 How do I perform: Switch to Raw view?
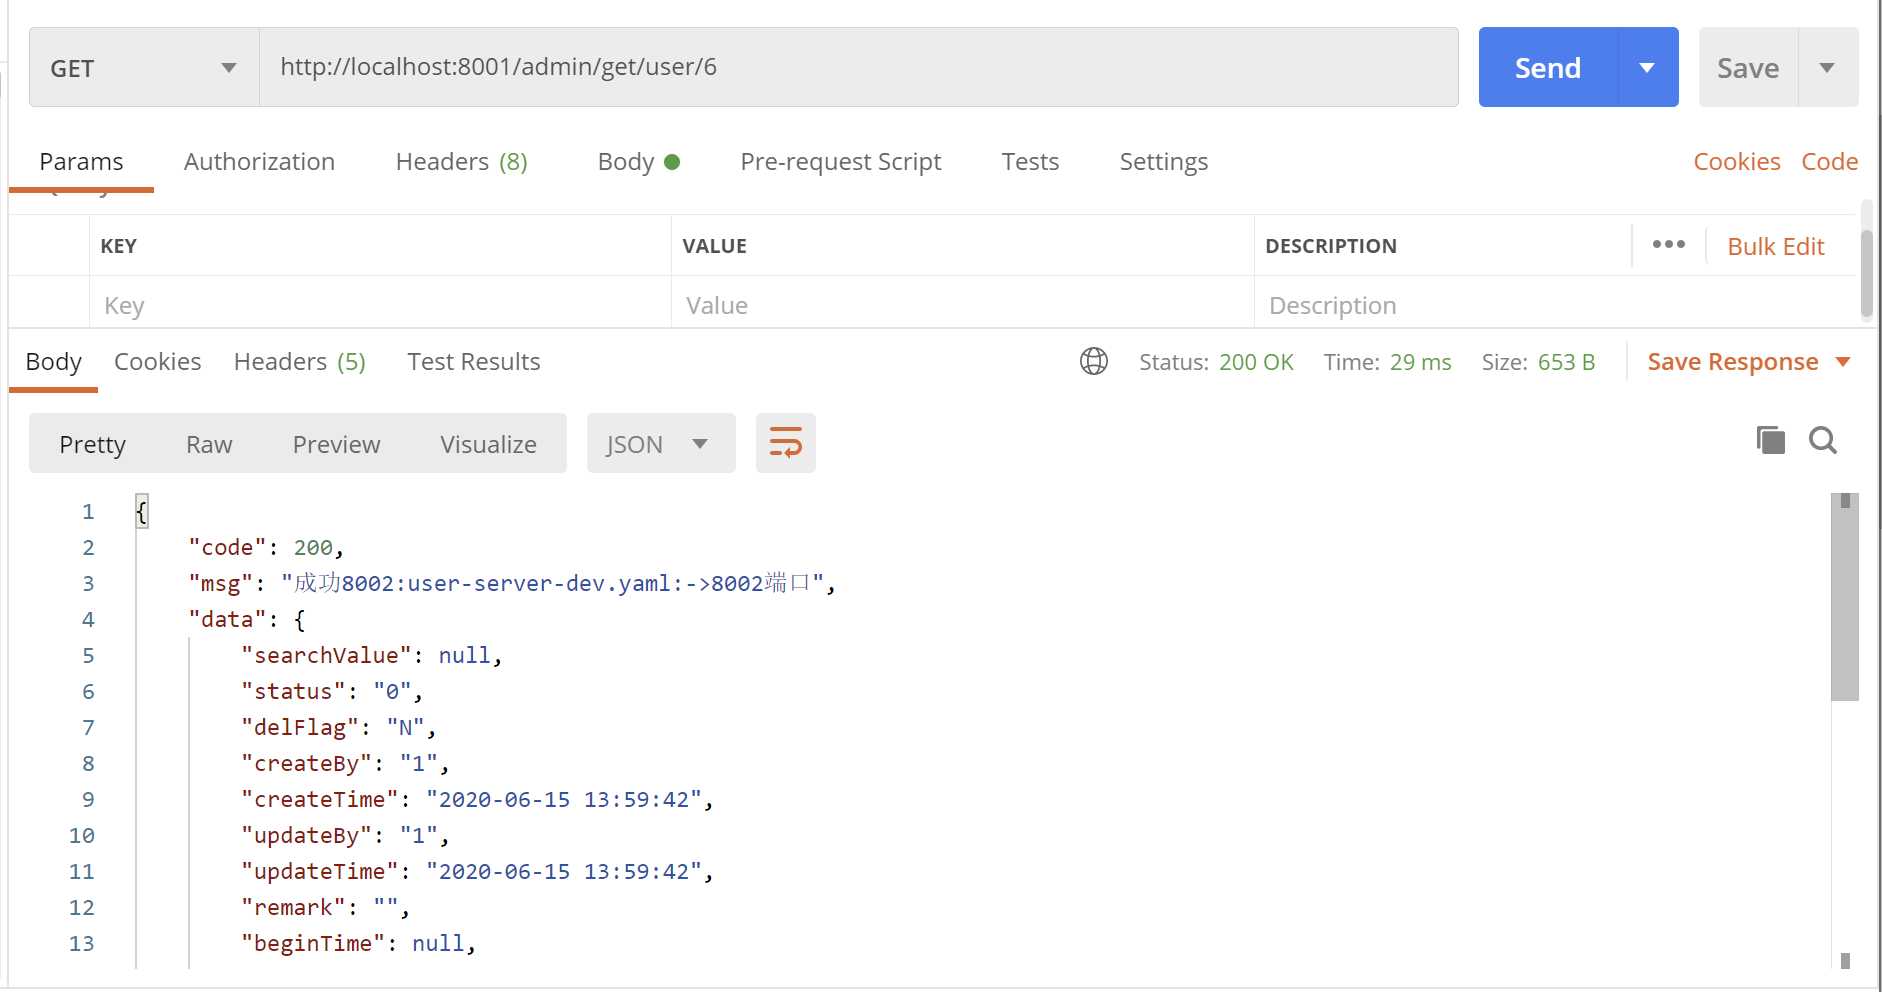pos(209,444)
